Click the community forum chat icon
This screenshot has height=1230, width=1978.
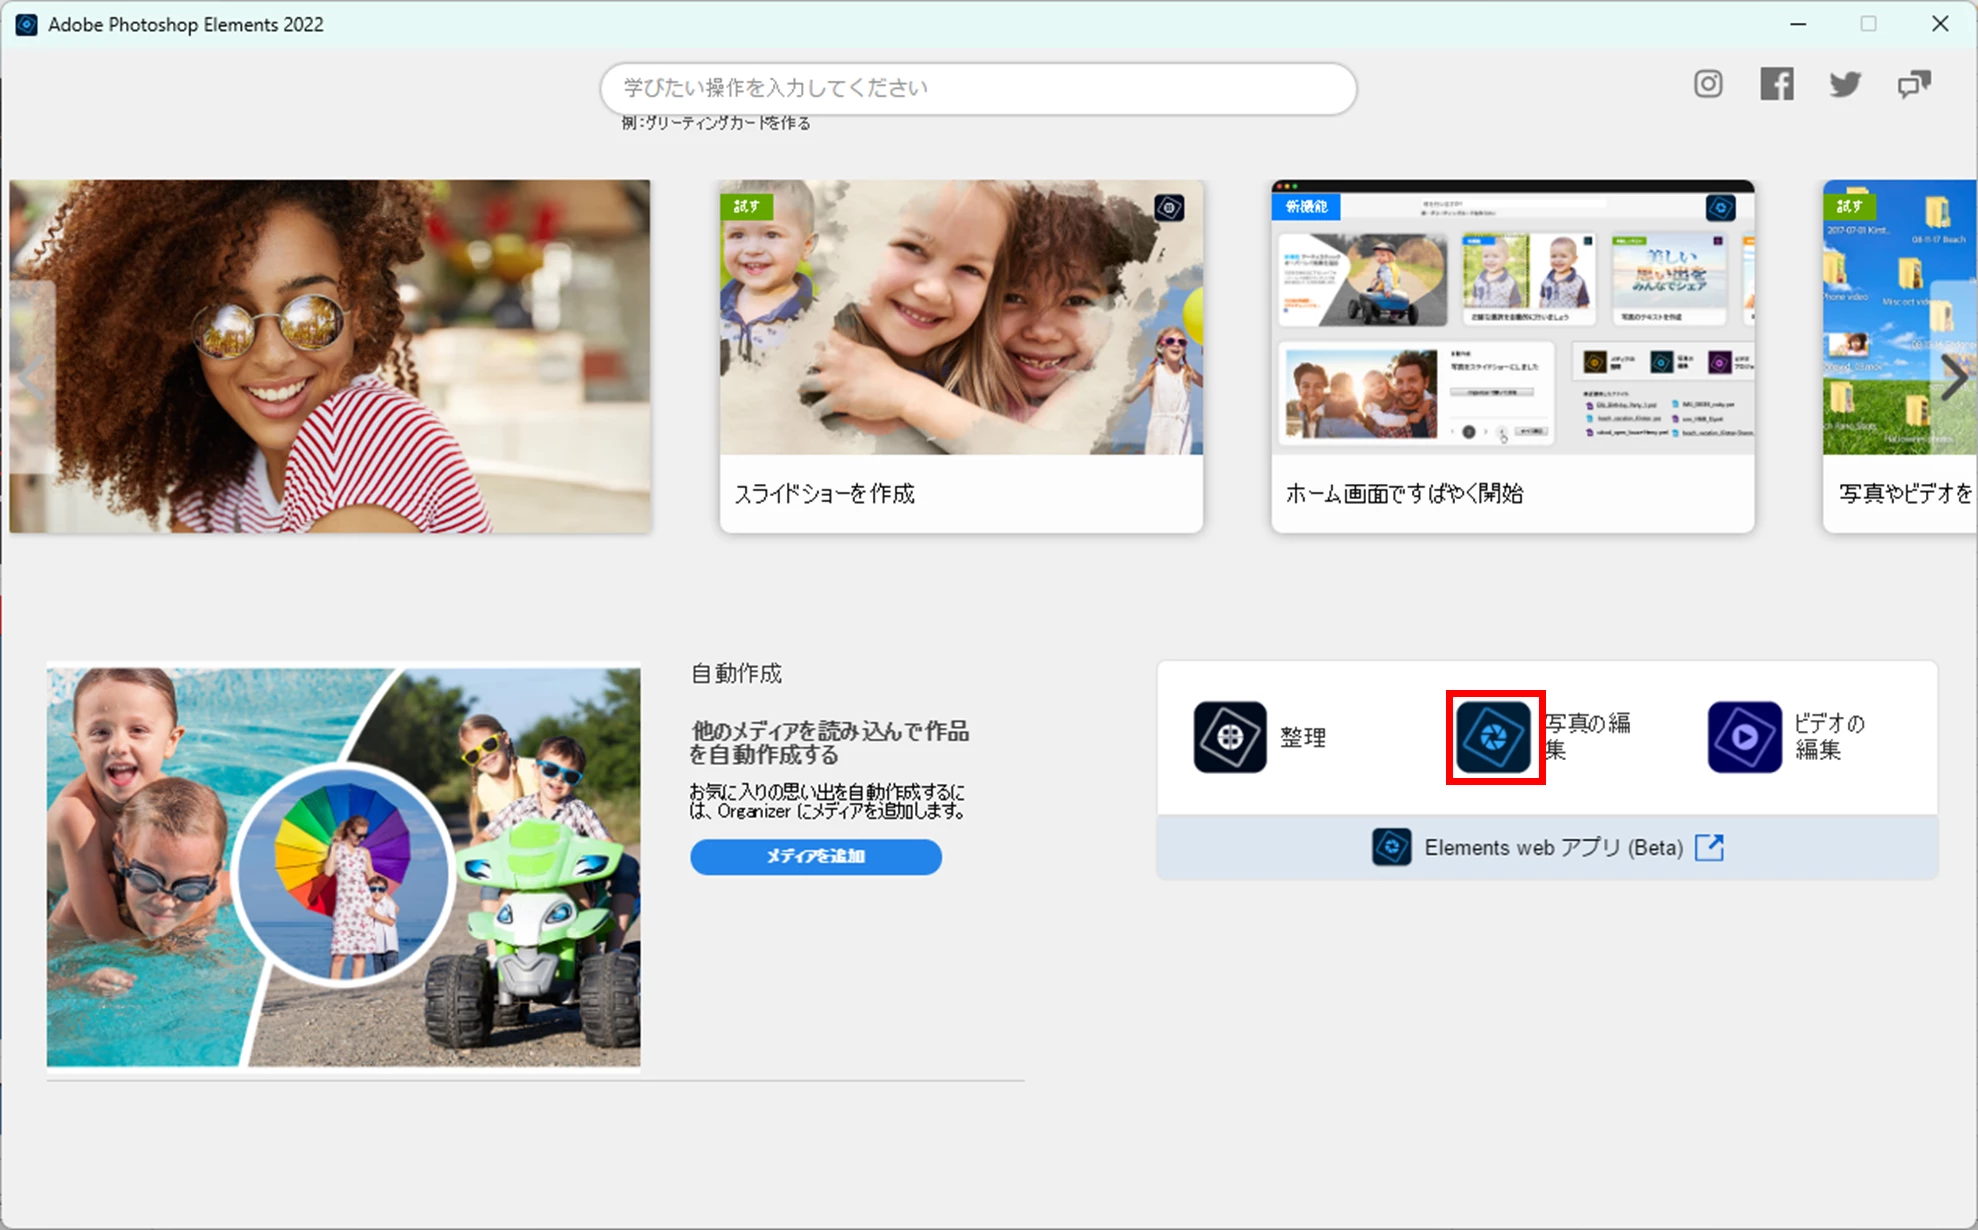pyautogui.click(x=1914, y=84)
